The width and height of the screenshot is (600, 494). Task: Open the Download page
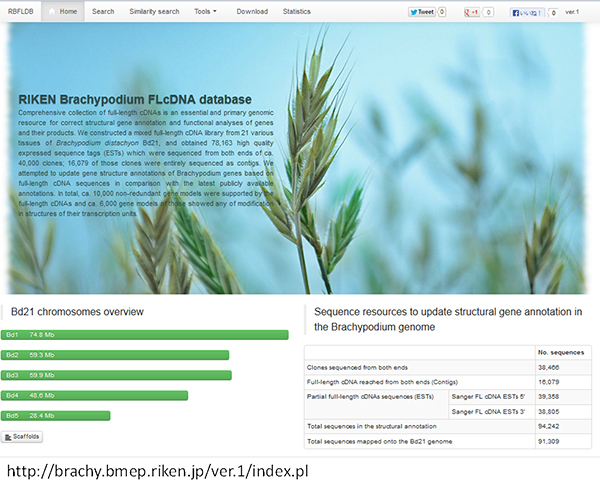[252, 11]
